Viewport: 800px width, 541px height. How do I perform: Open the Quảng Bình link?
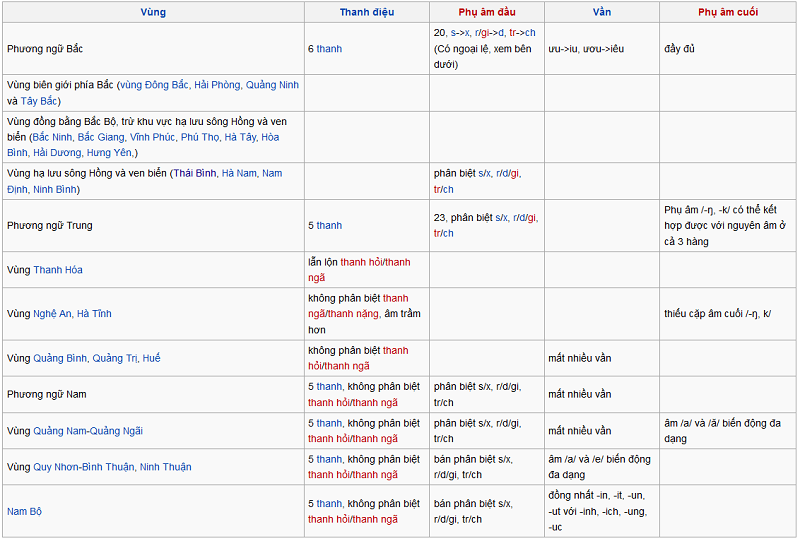pyautogui.click(x=60, y=358)
